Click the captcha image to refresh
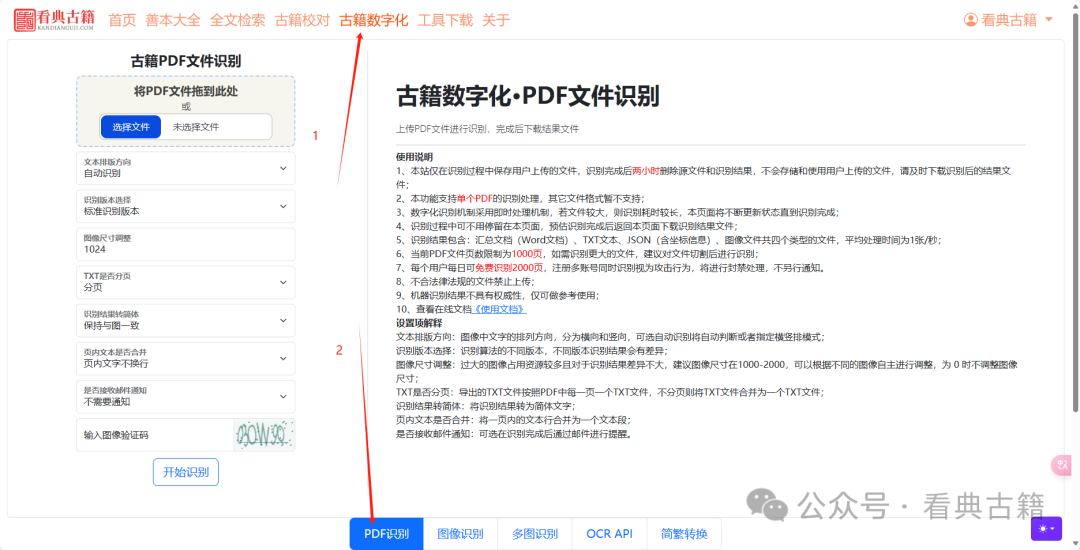Image resolution: width=1080 pixels, height=550 pixels. pos(264,435)
